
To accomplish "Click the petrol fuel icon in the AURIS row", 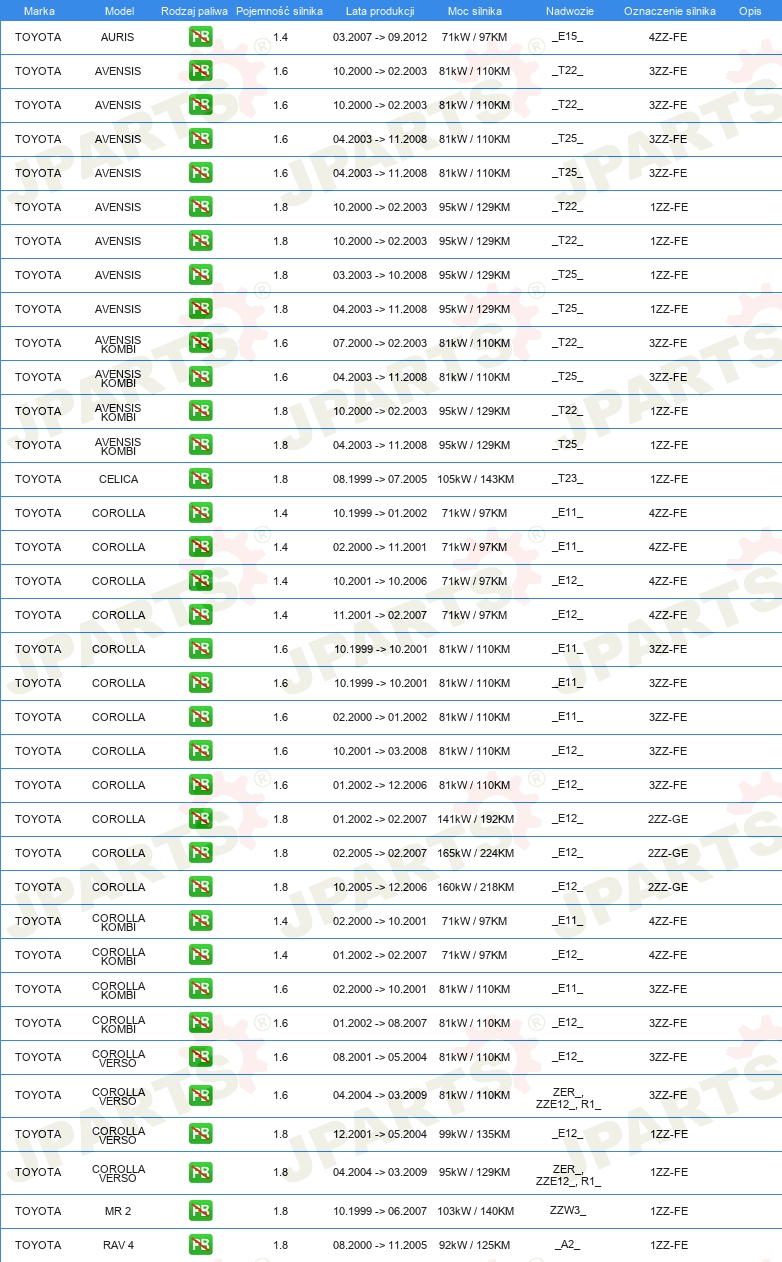I will [200, 37].
